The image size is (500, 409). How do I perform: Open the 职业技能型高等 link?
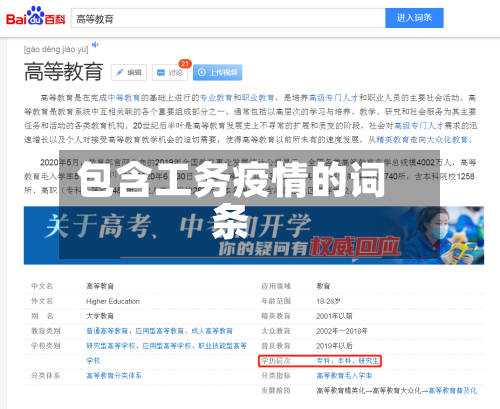(223, 346)
